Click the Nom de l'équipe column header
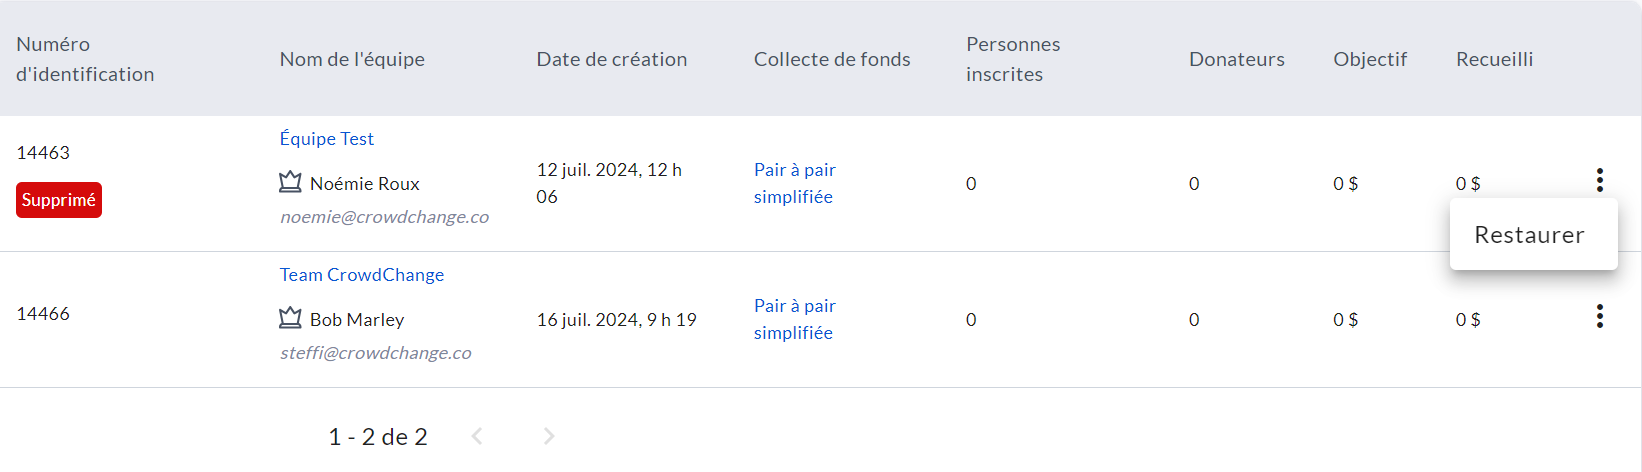Image resolution: width=1642 pixels, height=472 pixels. coord(352,59)
